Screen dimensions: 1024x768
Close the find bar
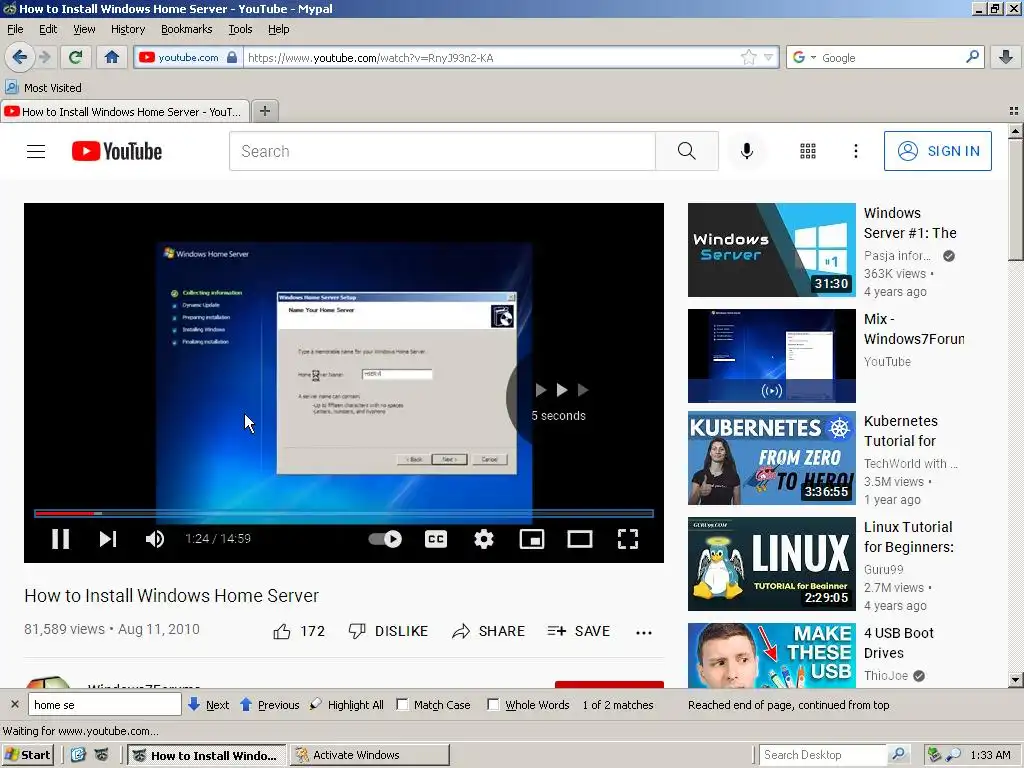click(15, 704)
